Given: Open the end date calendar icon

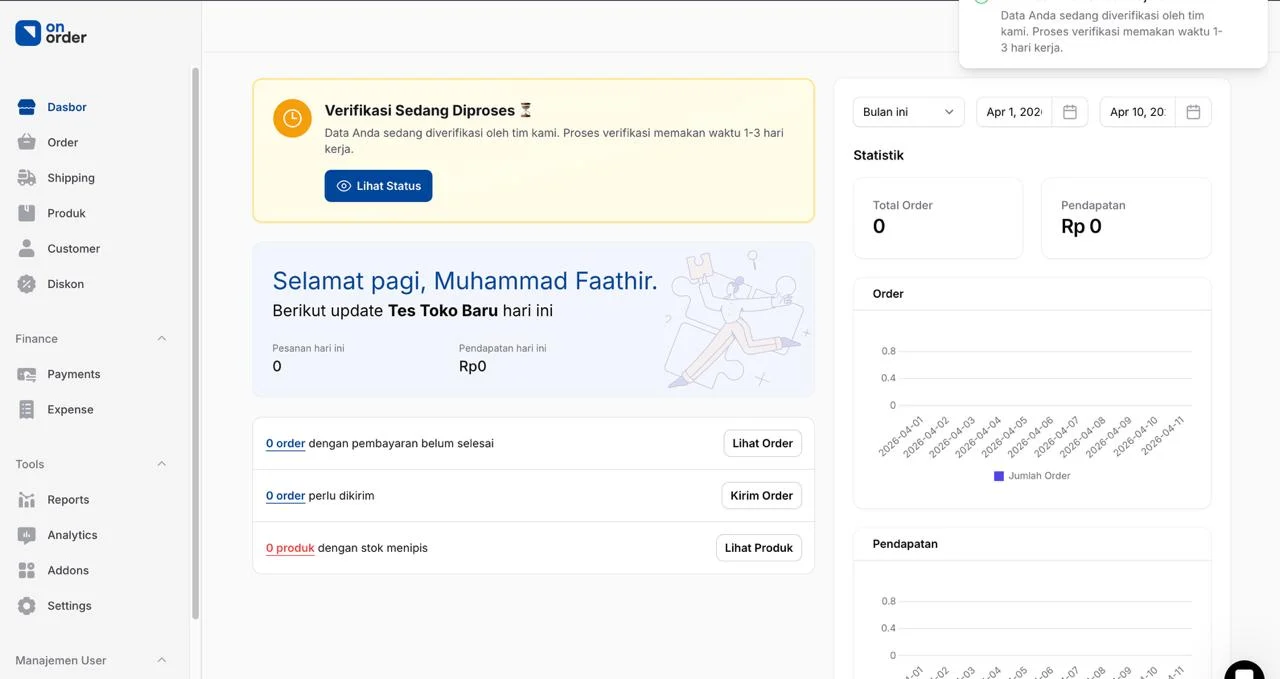Looking at the screenshot, I should (x=1193, y=112).
